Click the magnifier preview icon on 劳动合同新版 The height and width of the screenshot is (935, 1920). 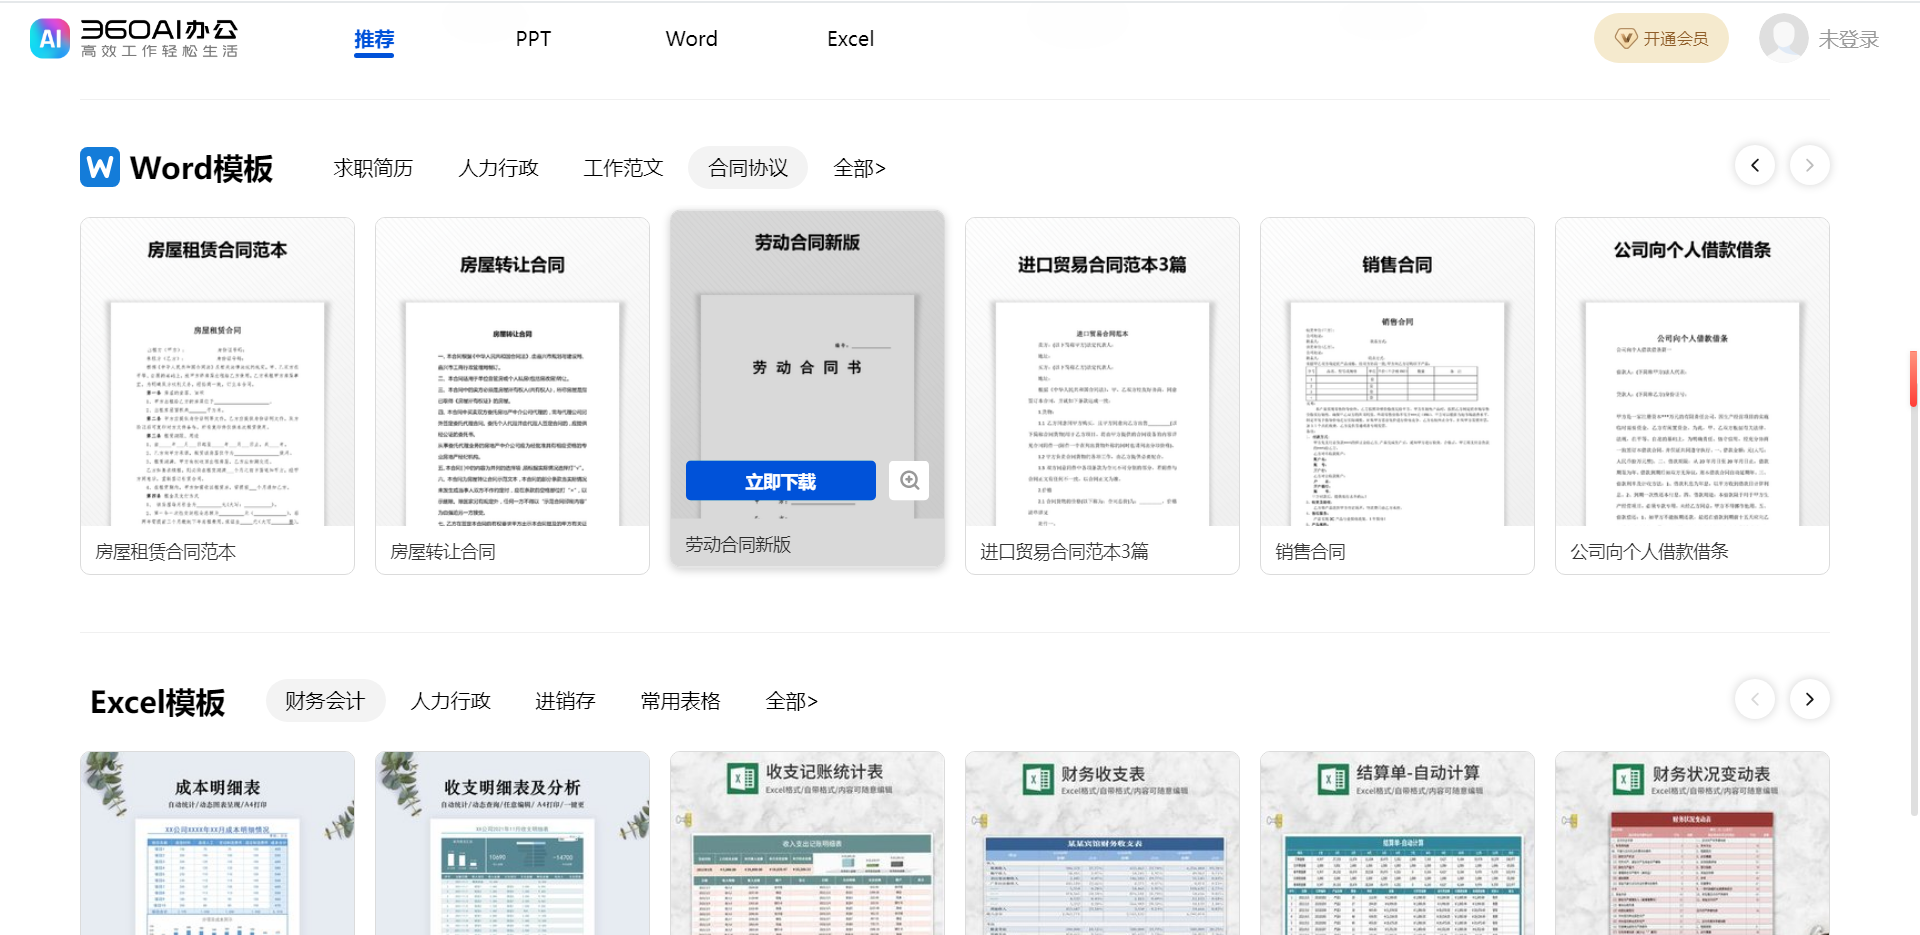pyautogui.click(x=909, y=481)
